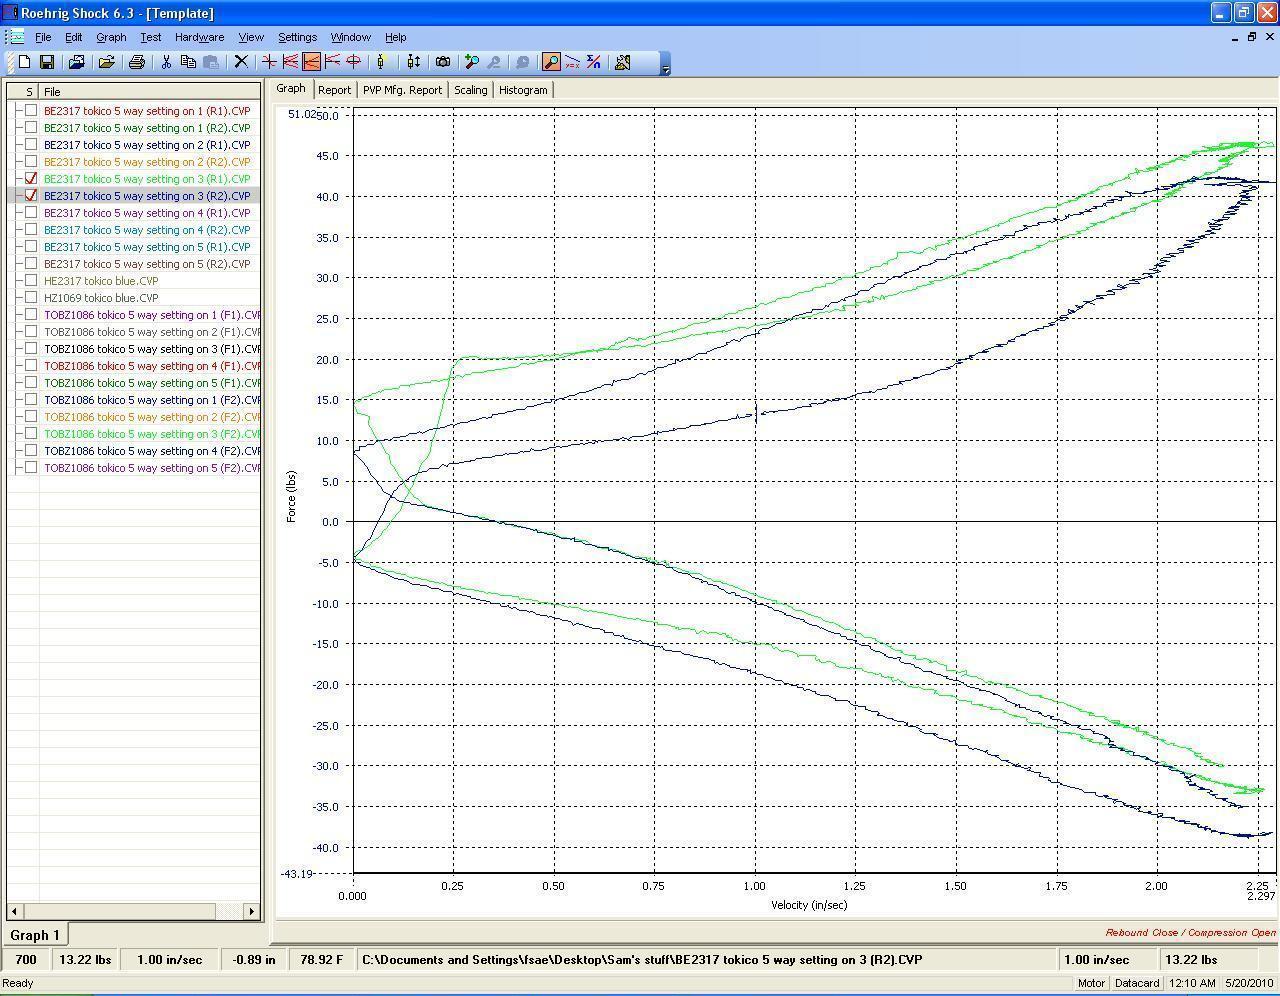
Task: Click the Open folder toolbar icon
Action: 106,62
